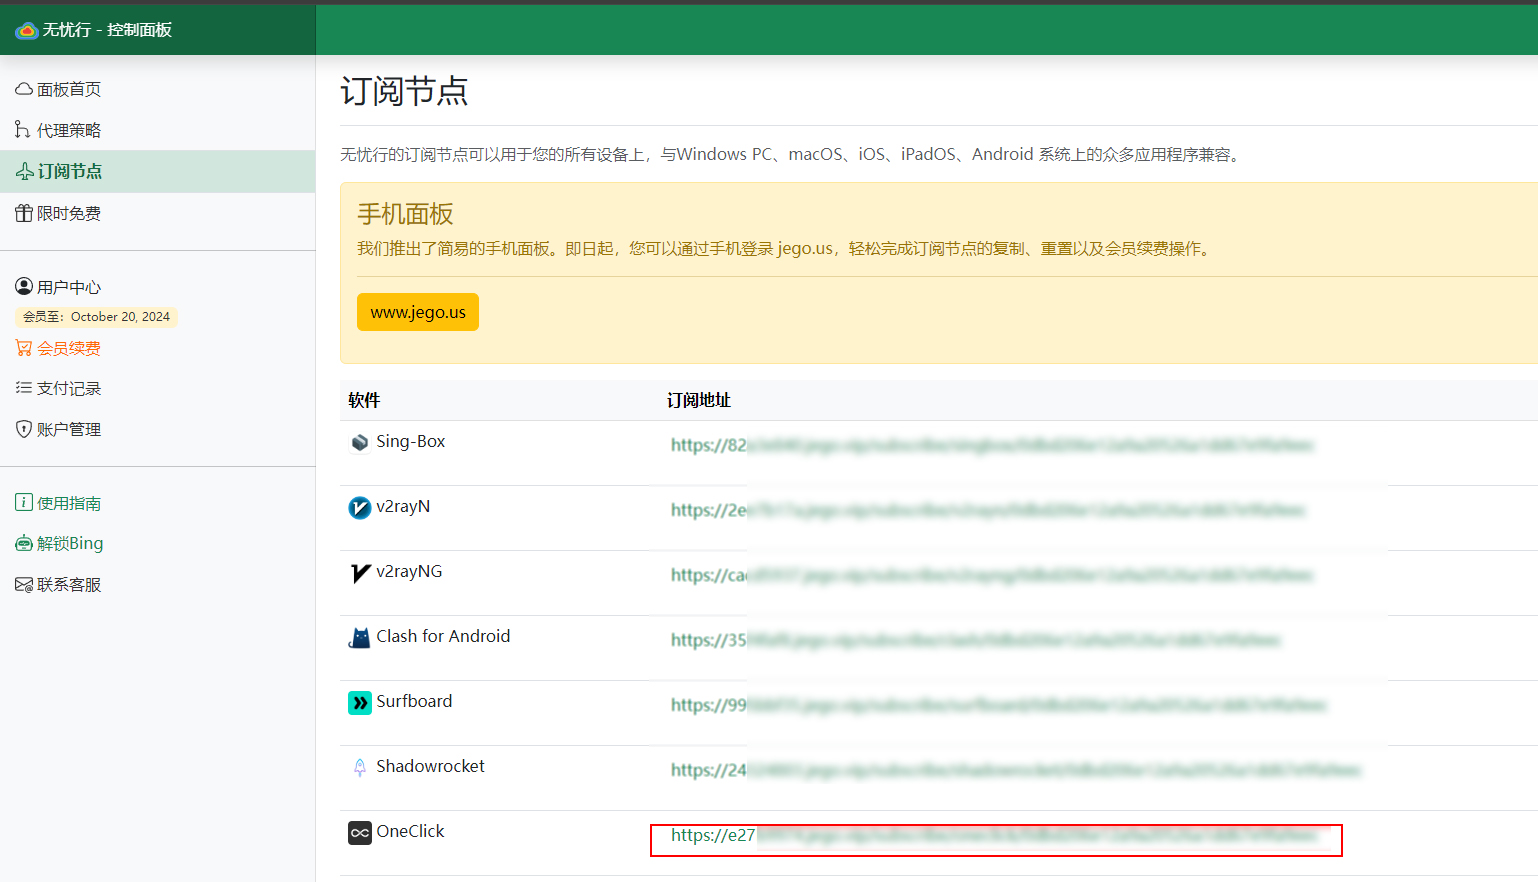Click the 限时免费 gift icon
The width and height of the screenshot is (1538, 882).
pyautogui.click(x=24, y=213)
